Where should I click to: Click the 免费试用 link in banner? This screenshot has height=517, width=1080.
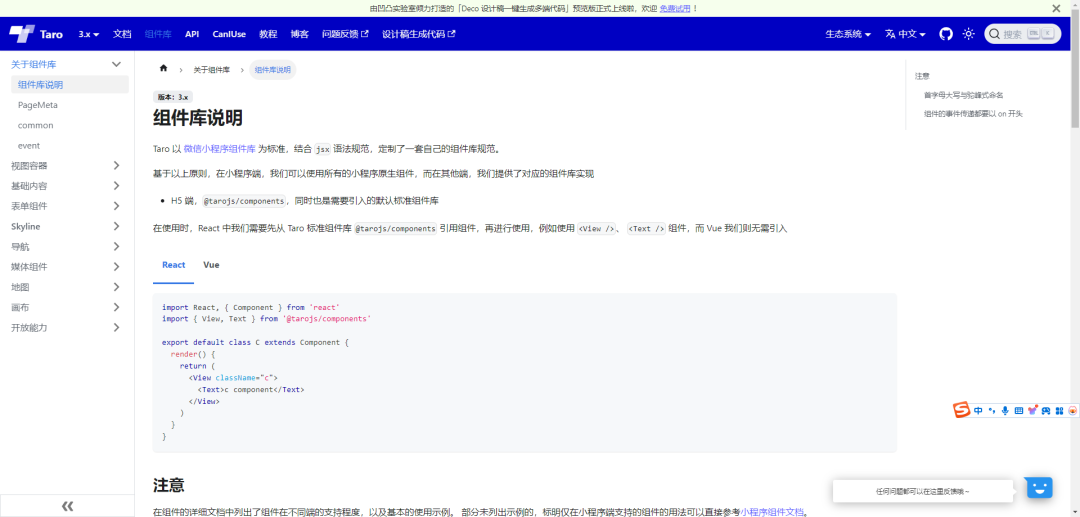(674, 8)
